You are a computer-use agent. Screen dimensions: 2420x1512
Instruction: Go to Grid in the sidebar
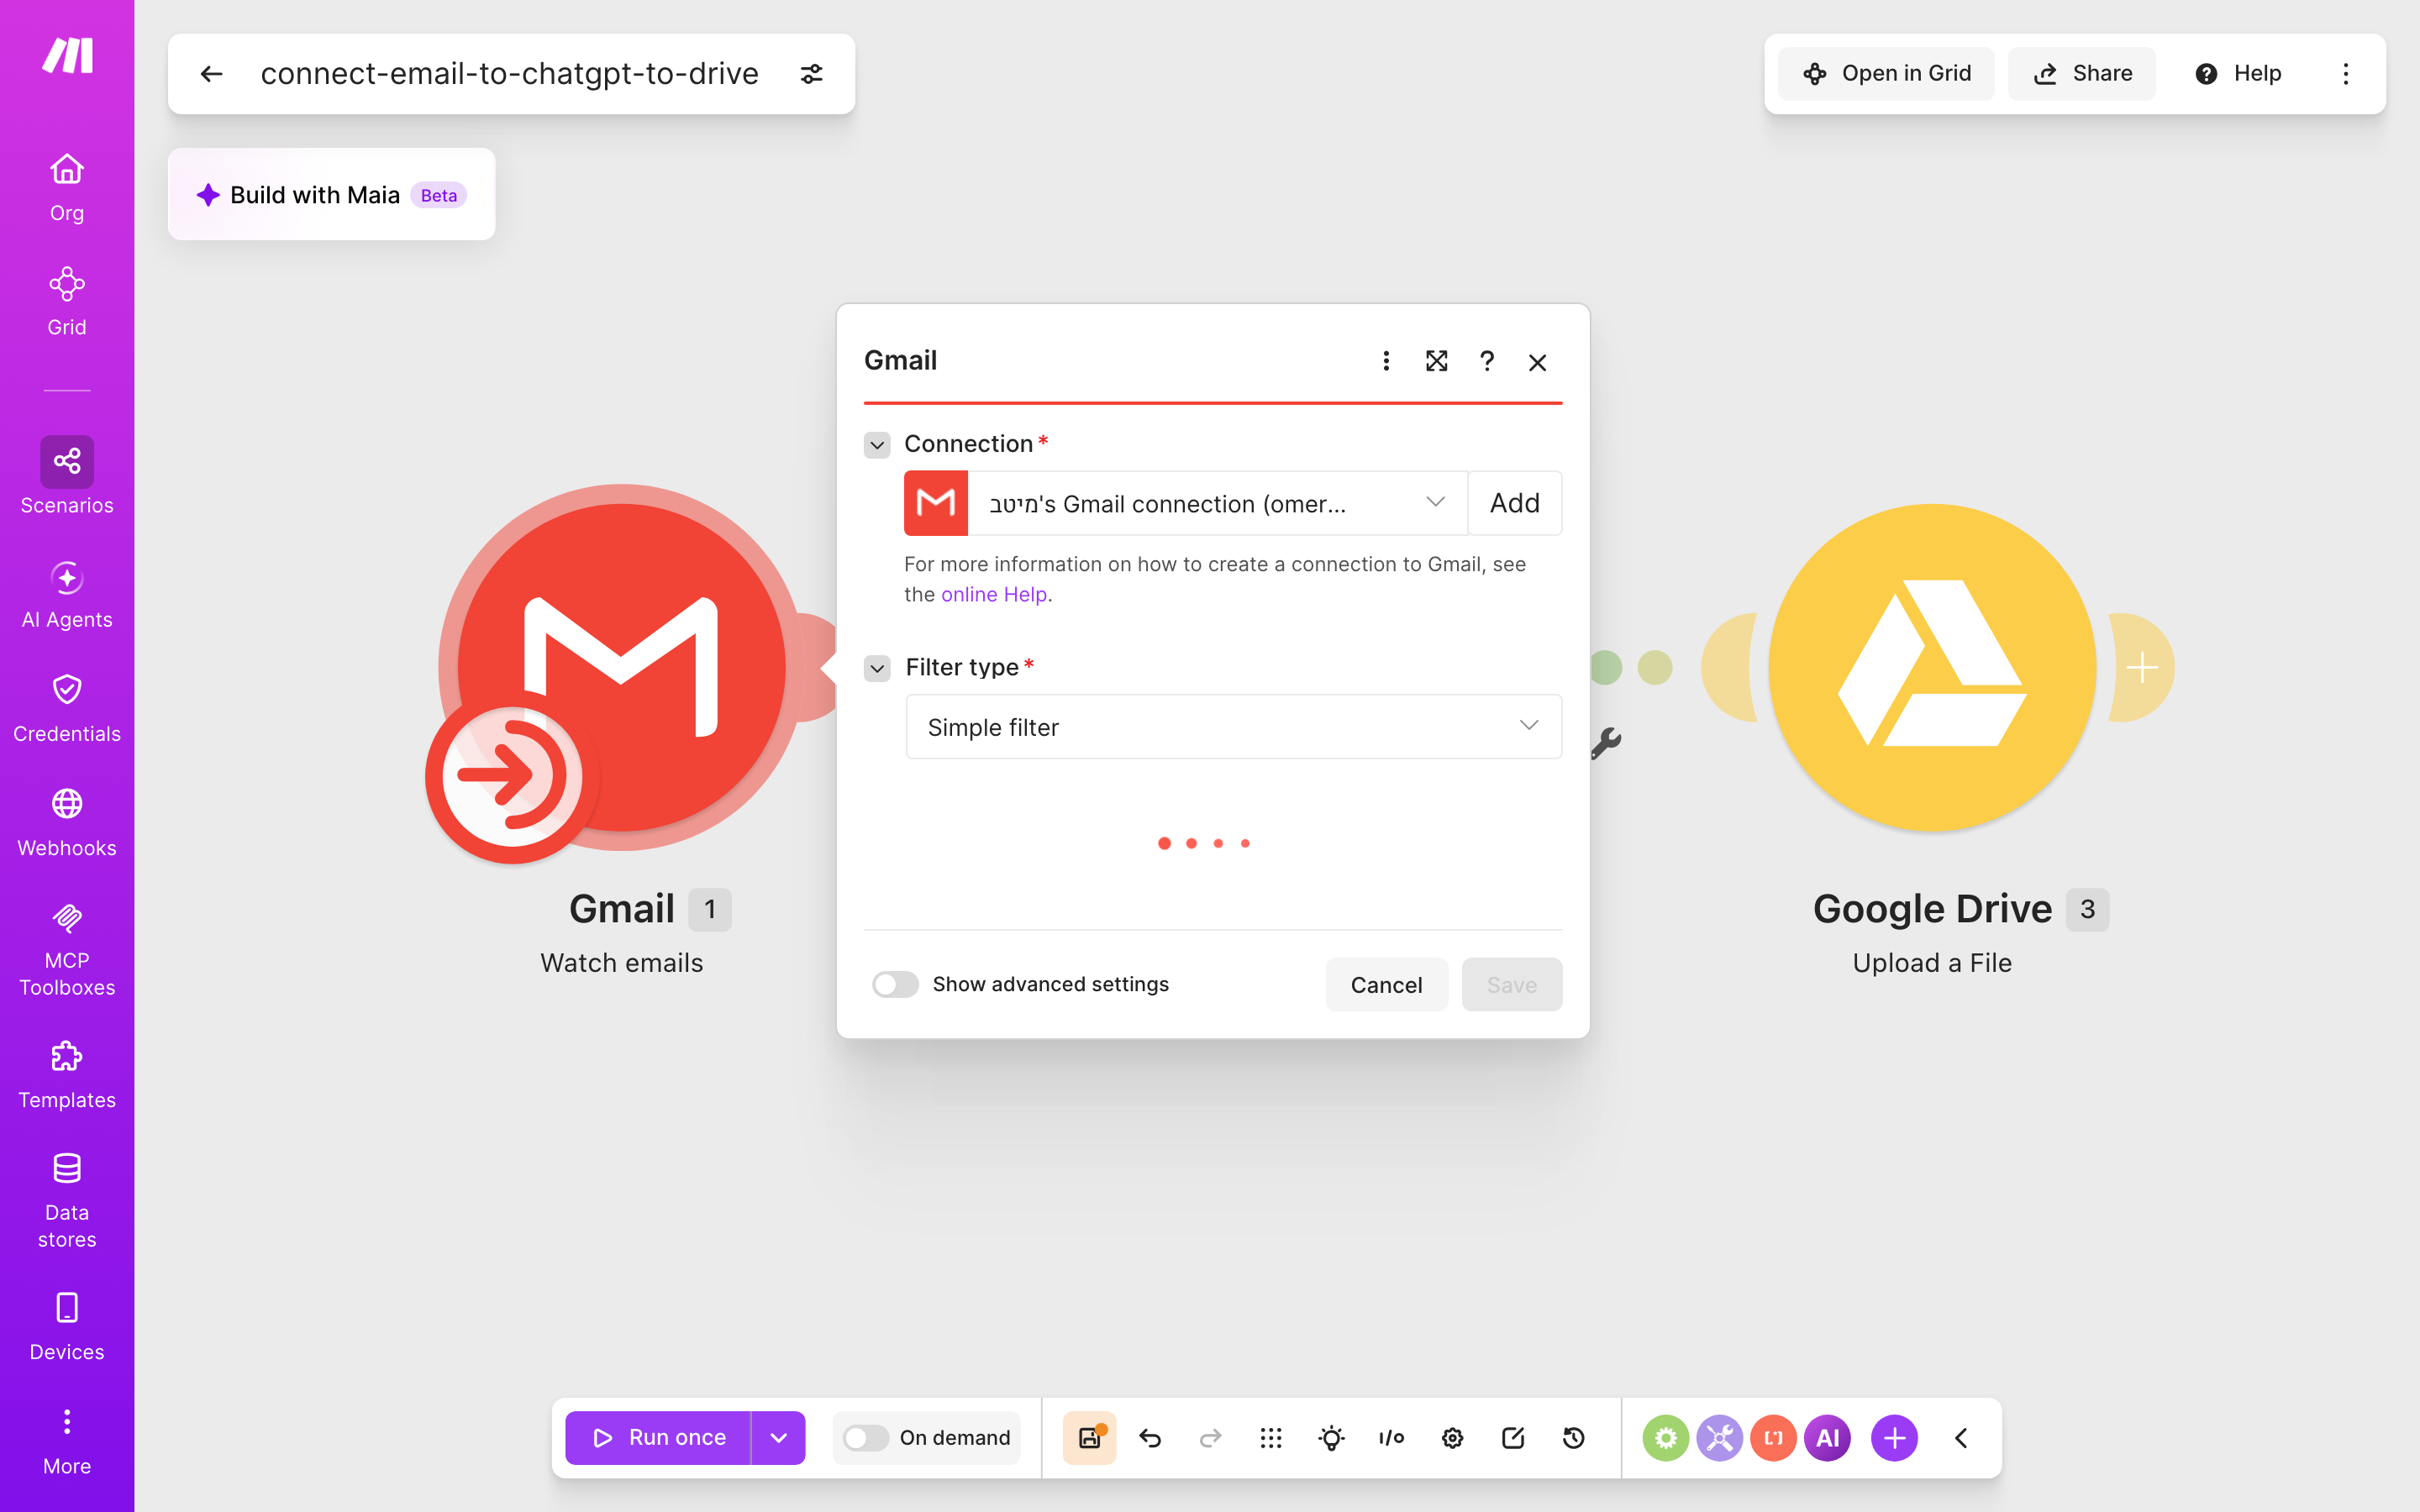coord(67,302)
